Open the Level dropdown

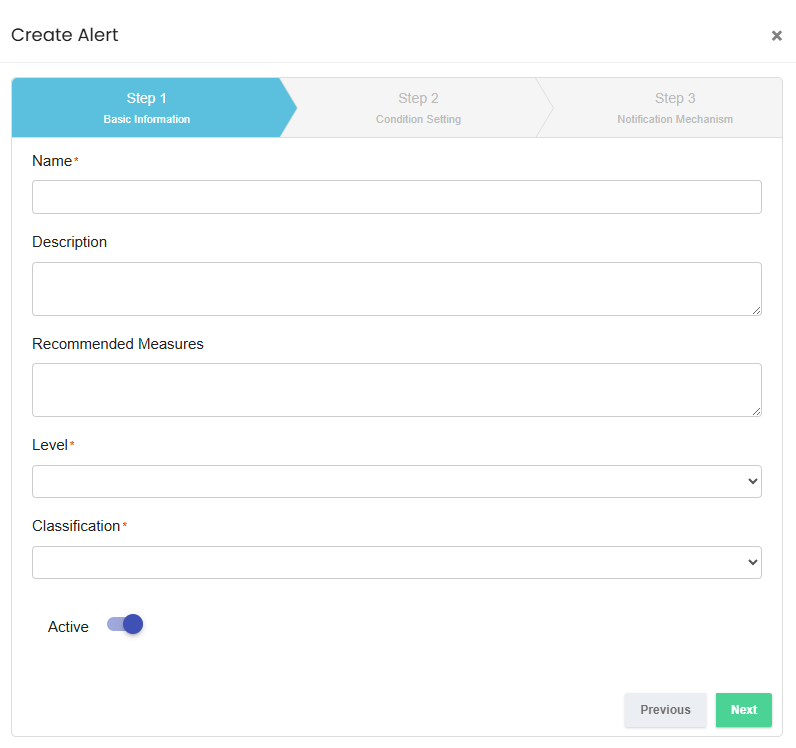396,481
